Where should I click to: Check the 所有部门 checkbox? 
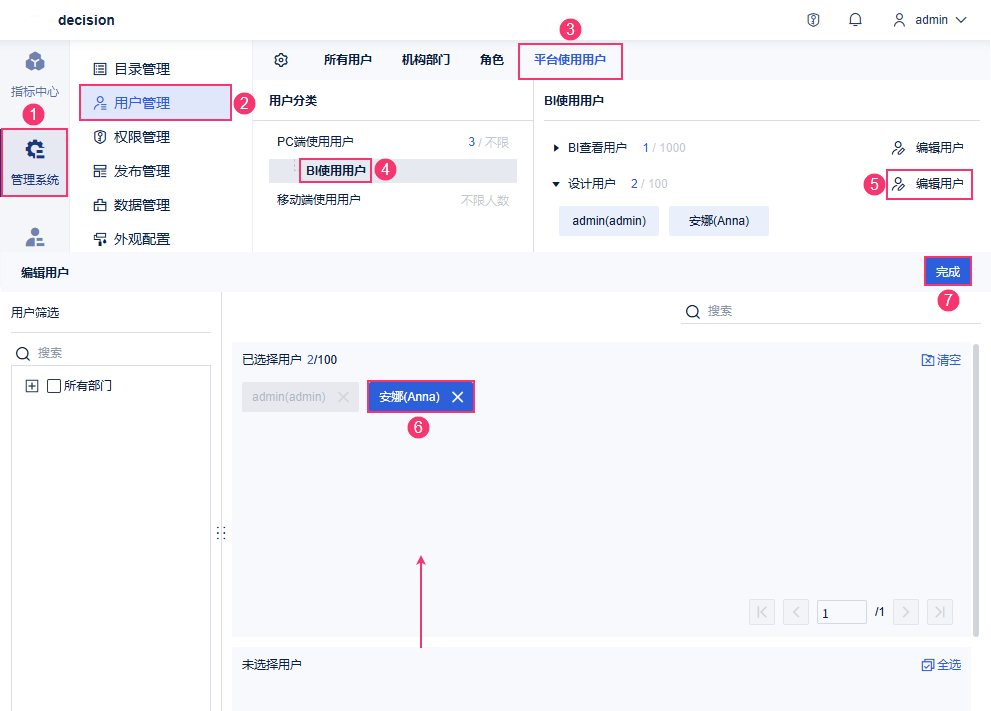click(x=54, y=386)
